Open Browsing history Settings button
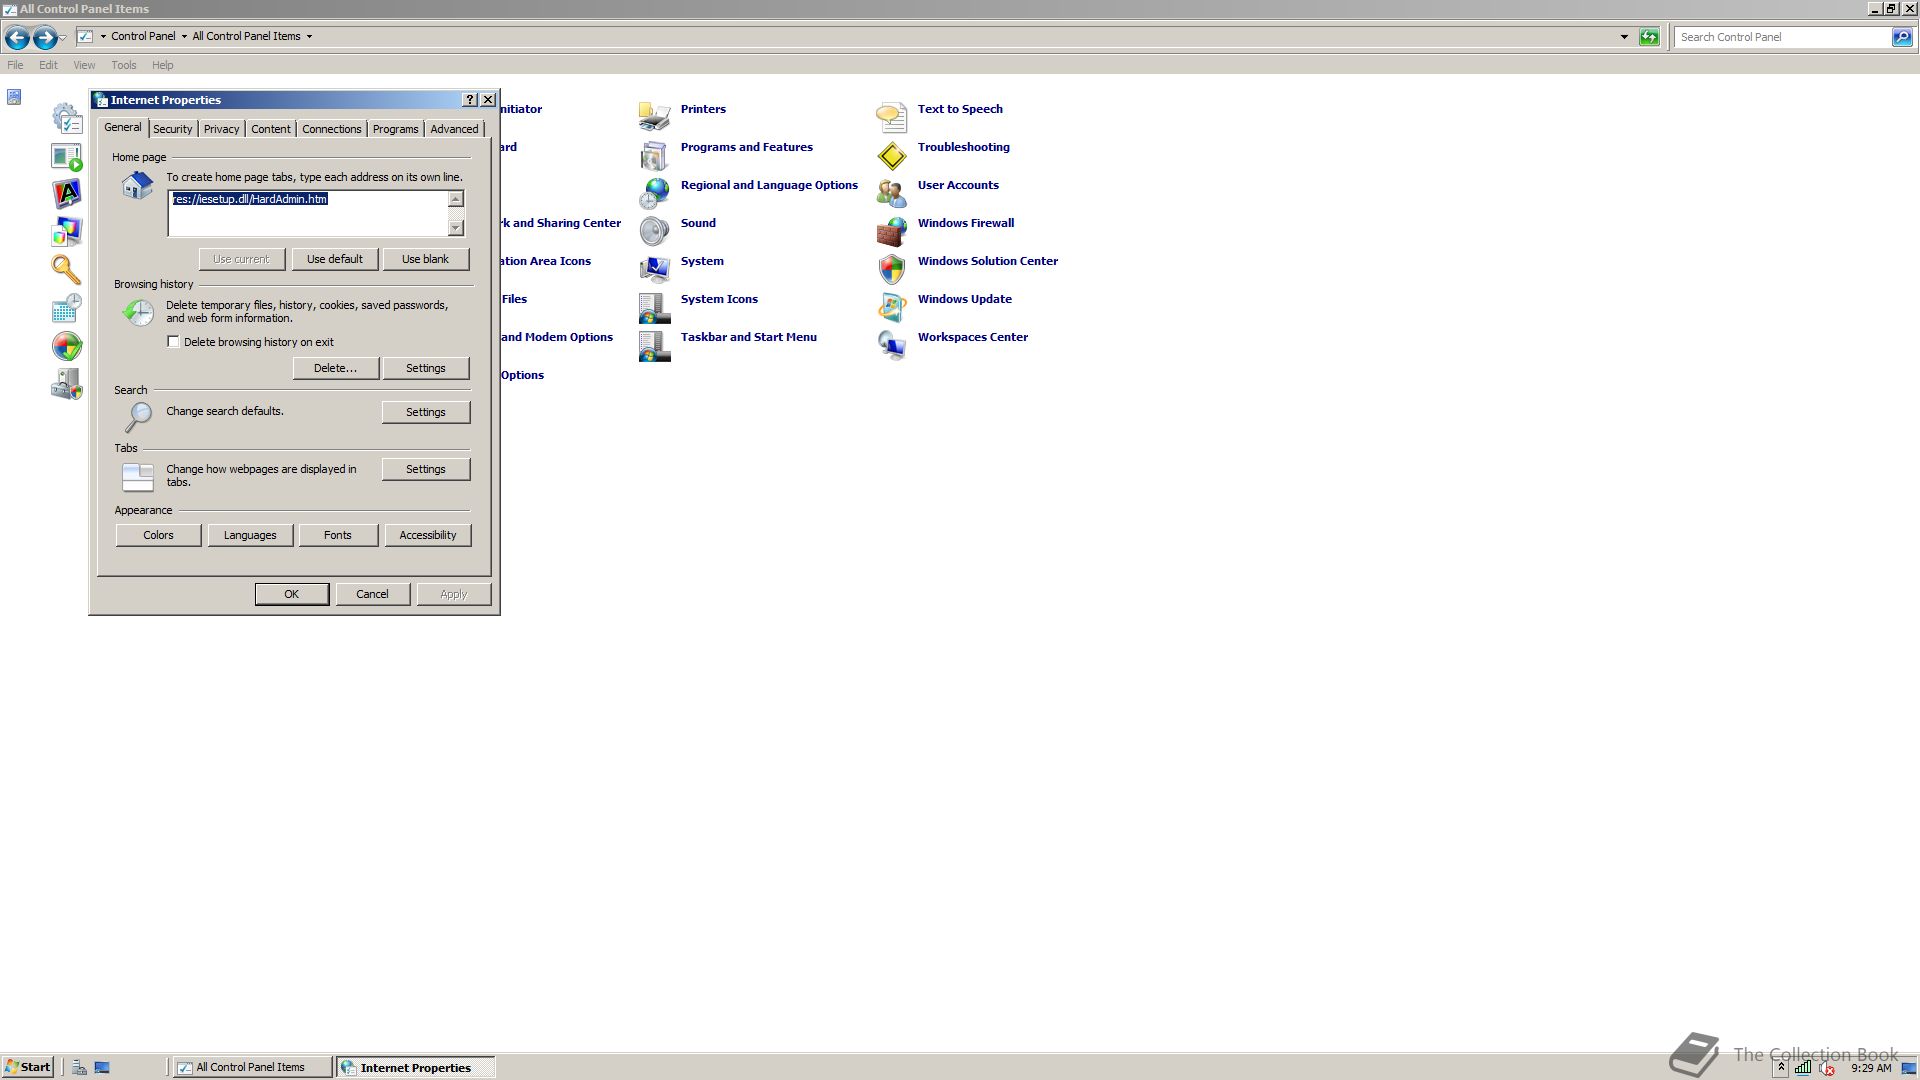1920x1080 pixels. tap(426, 368)
